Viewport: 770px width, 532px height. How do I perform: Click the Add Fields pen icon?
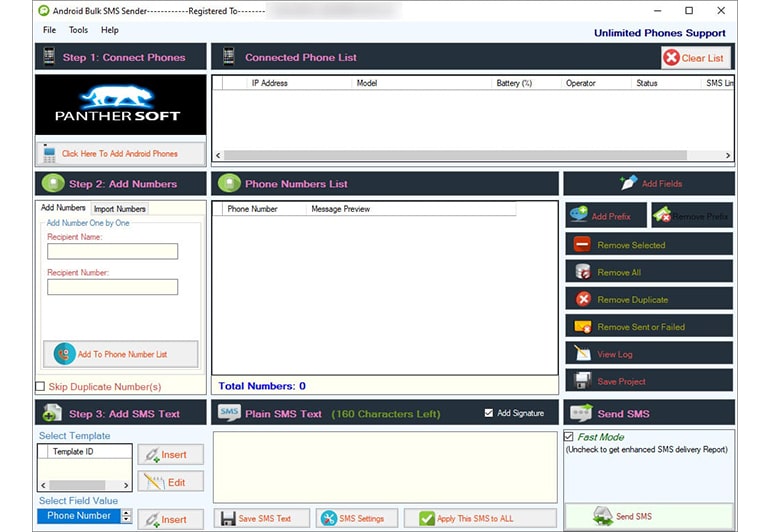pyautogui.click(x=628, y=183)
